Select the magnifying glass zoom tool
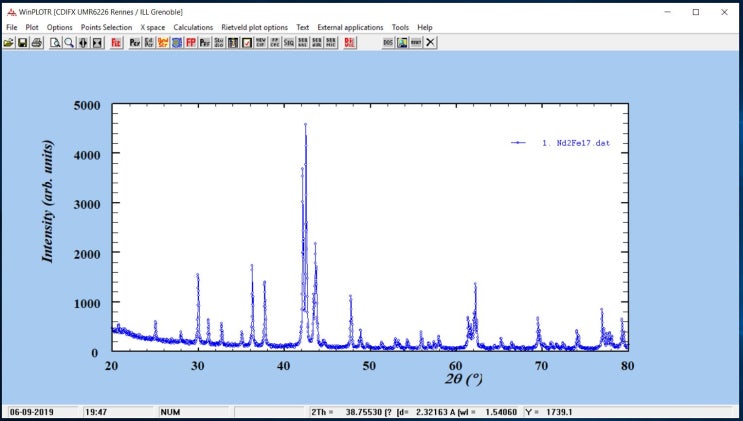This screenshot has width=743, height=421. pyautogui.click(x=69, y=43)
